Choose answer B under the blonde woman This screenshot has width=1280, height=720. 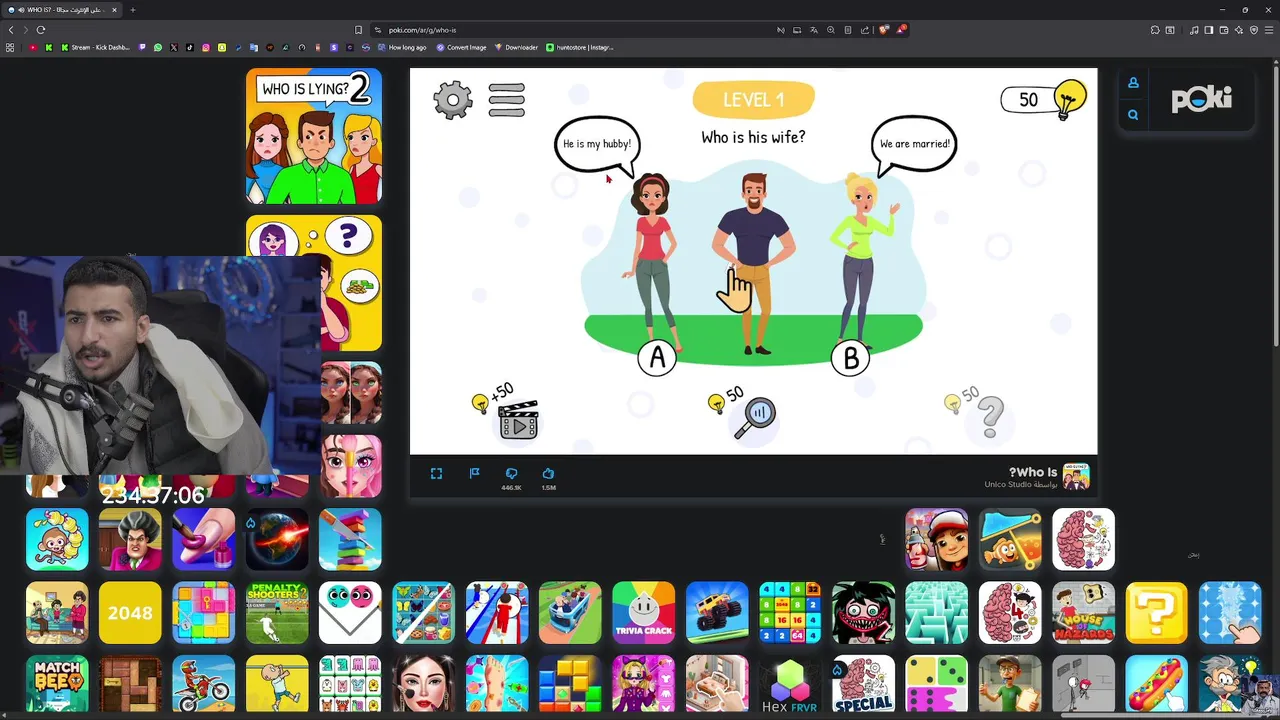tap(851, 358)
